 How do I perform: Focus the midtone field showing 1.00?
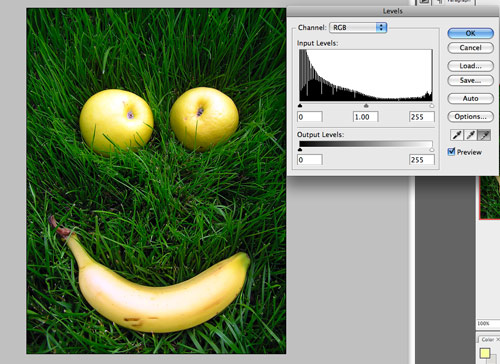[366, 117]
